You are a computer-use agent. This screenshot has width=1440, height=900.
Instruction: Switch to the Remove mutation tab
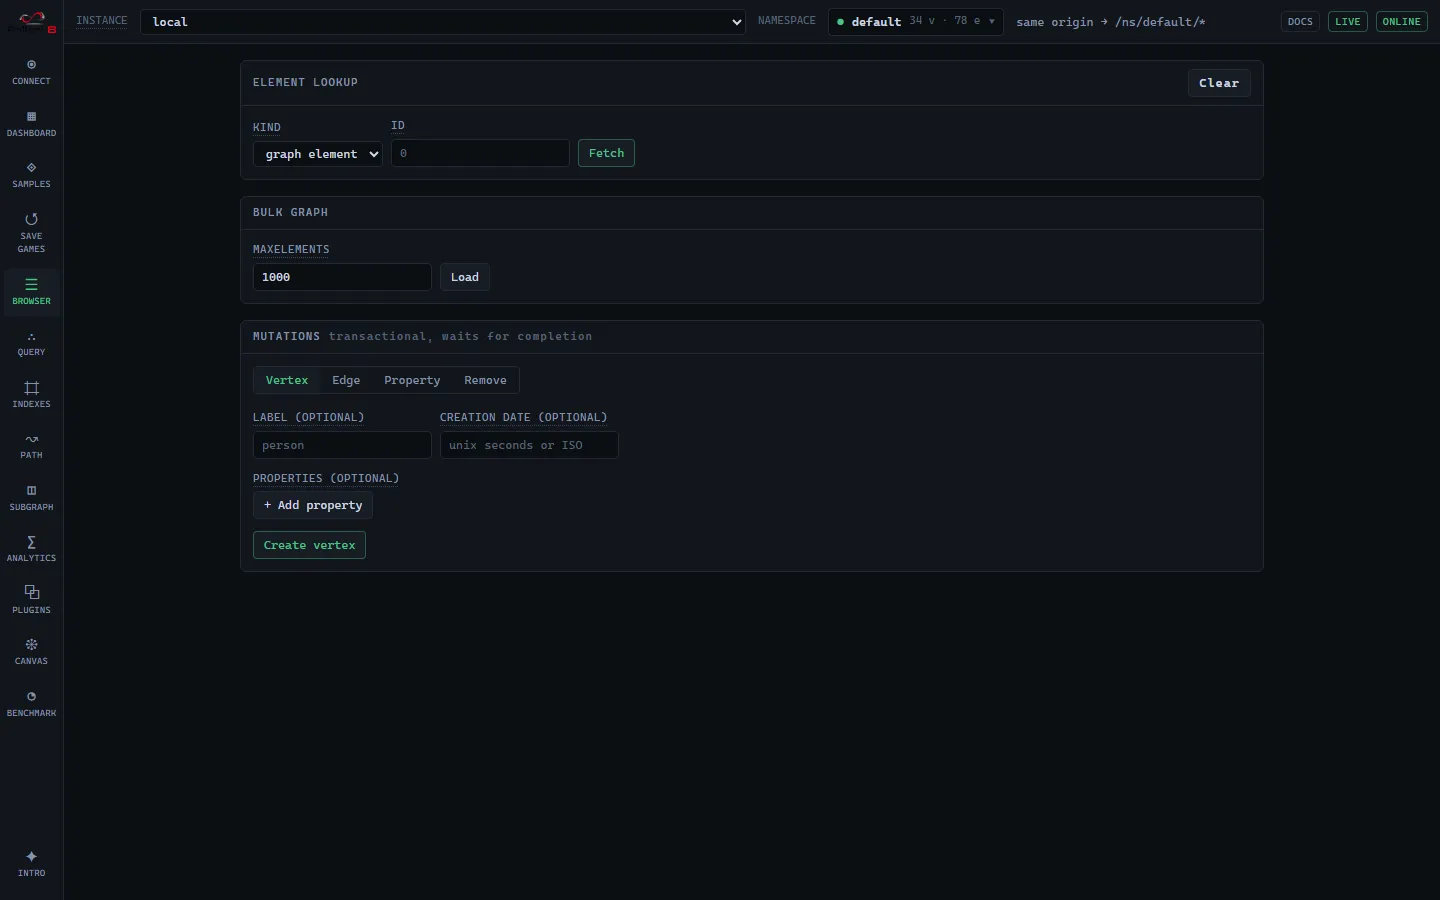(x=485, y=380)
